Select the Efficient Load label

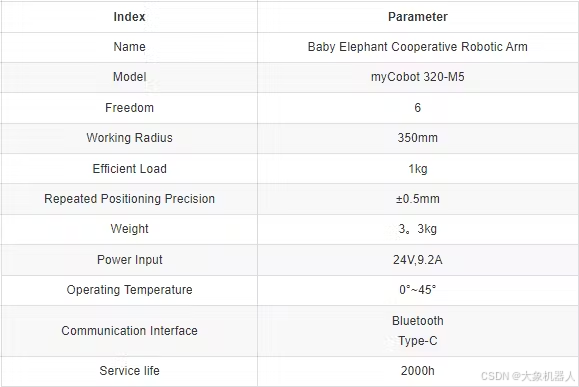tap(129, 169)
